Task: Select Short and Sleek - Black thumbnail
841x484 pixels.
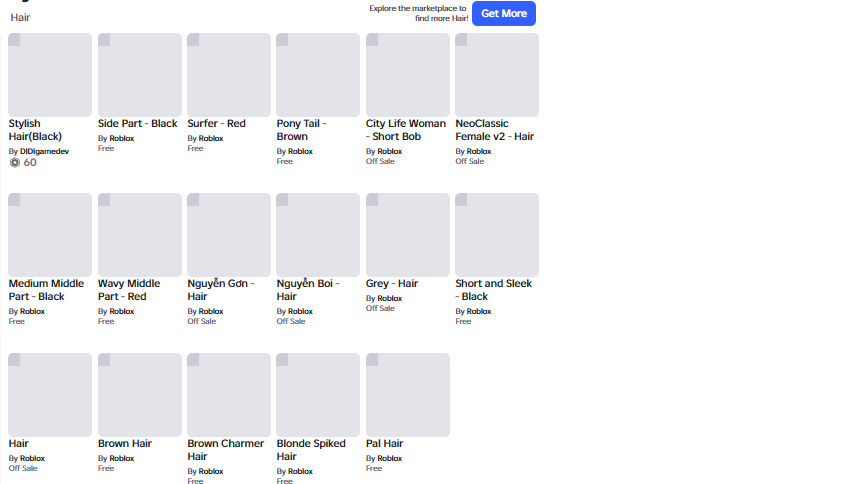Action: 497,234
